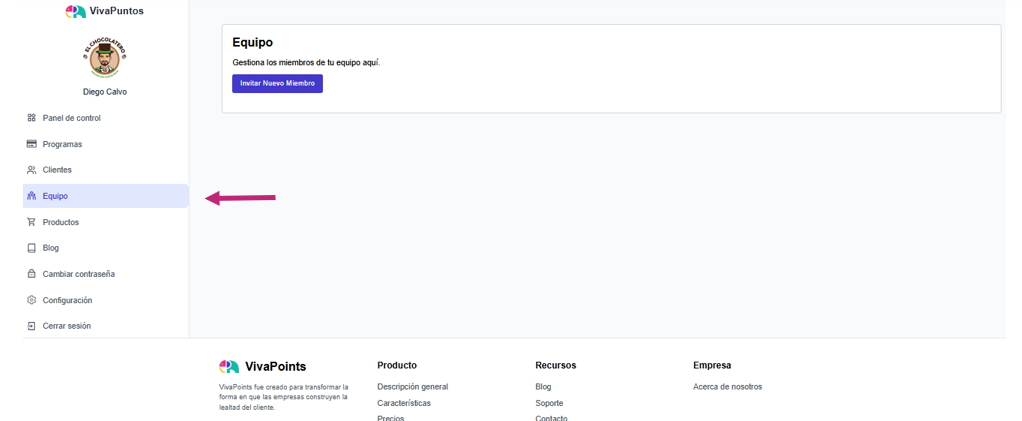Viewport: 1022px width, 421px height.
Task: Click the Blog book icon
Action: point(31,248)
